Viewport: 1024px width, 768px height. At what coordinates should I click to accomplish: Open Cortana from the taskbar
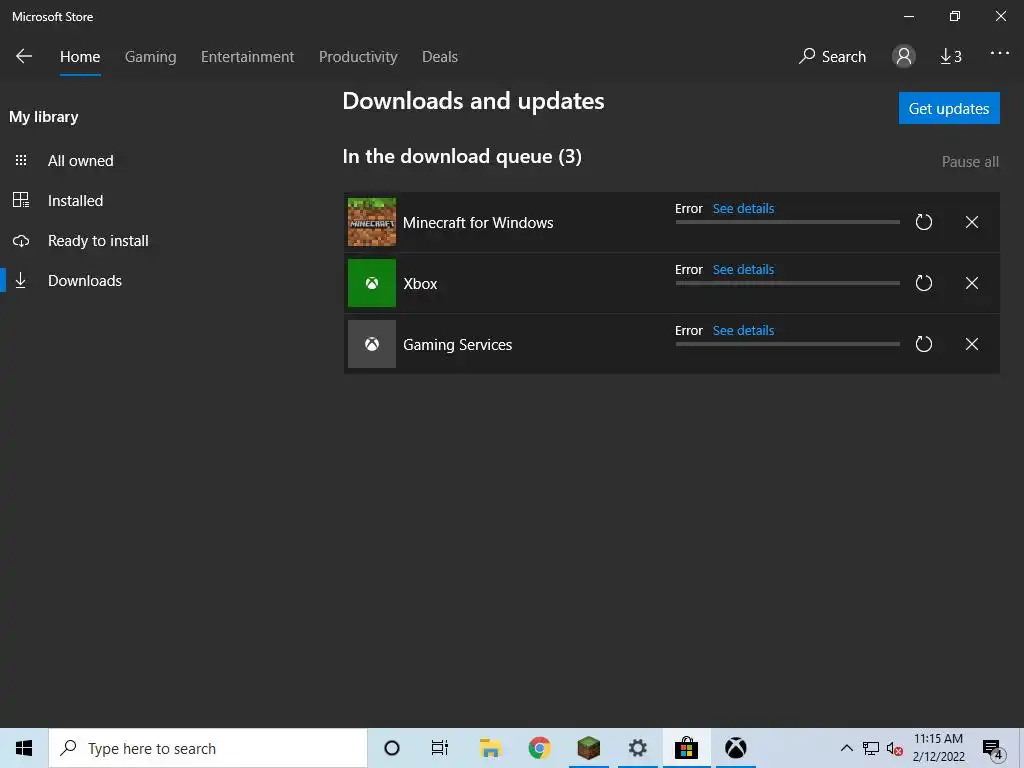point(392,748)
